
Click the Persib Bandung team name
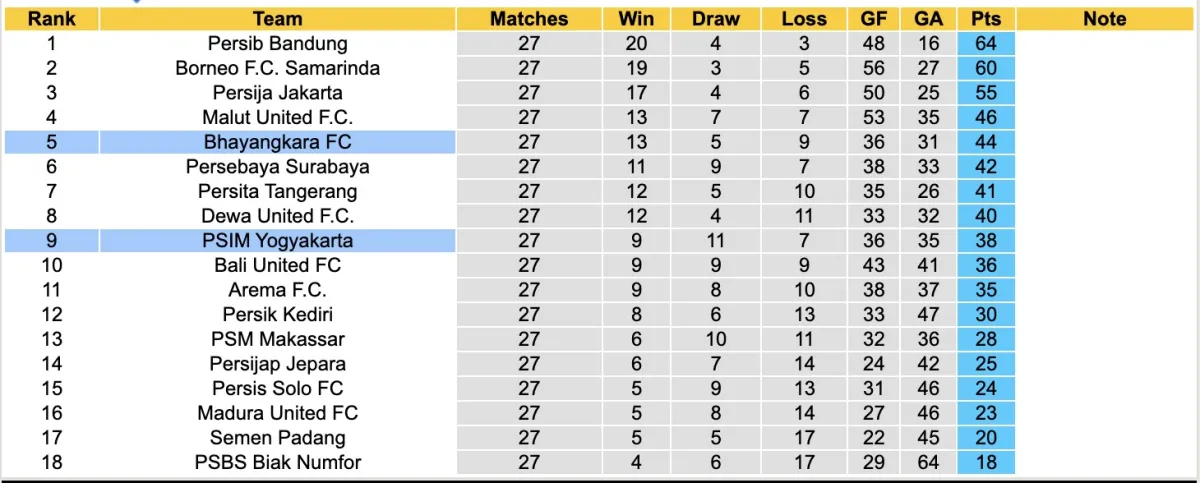pos(278,43)
